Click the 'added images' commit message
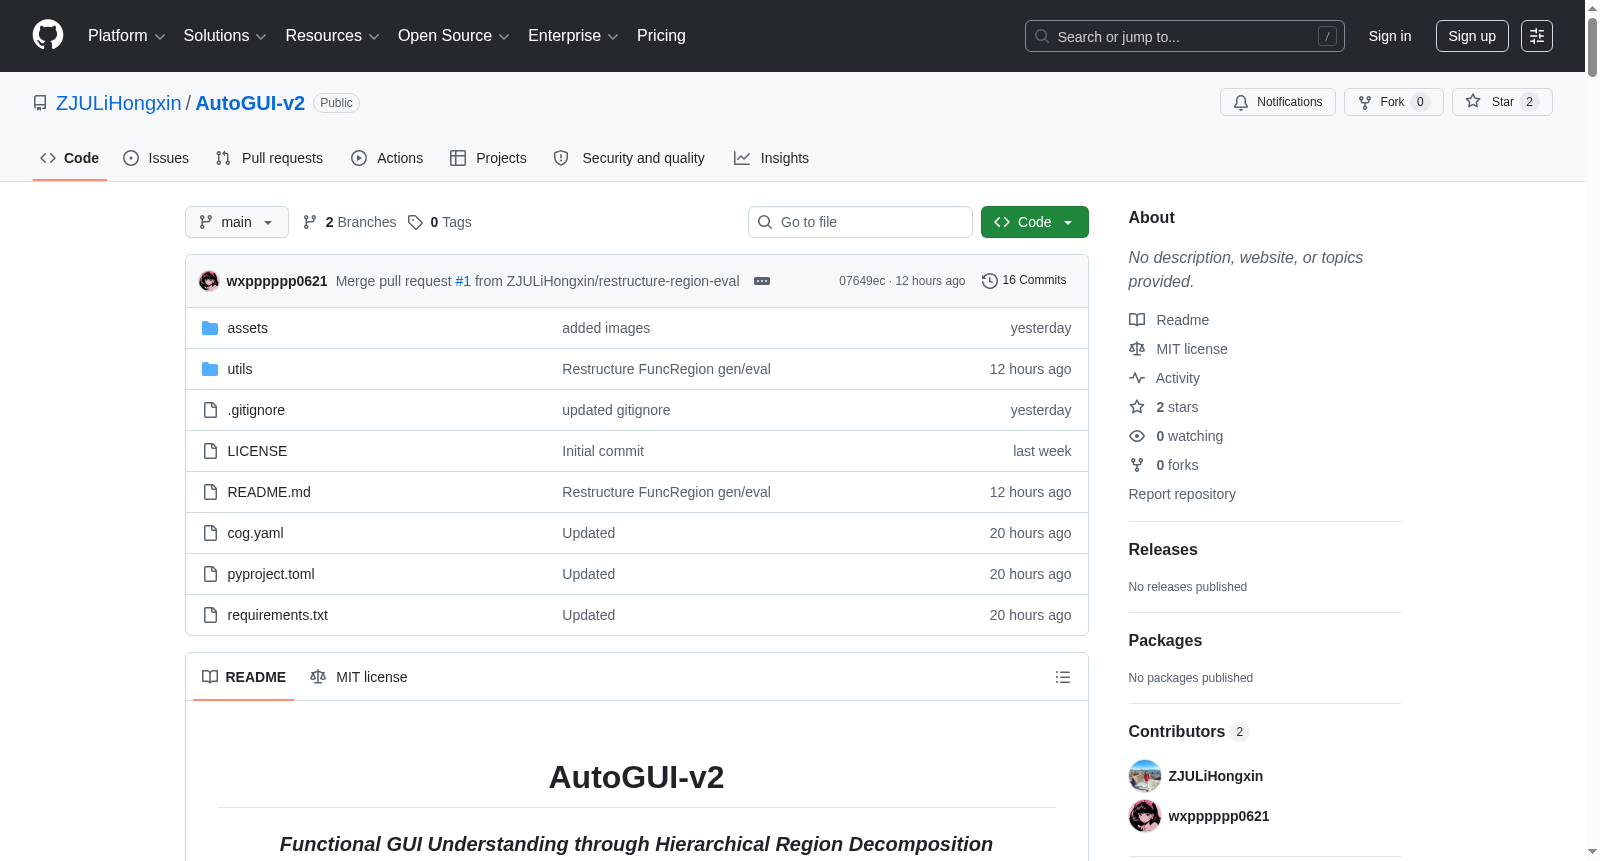Image resolution: width=1600 pixels, height=861 pixels. click(606, 328)
